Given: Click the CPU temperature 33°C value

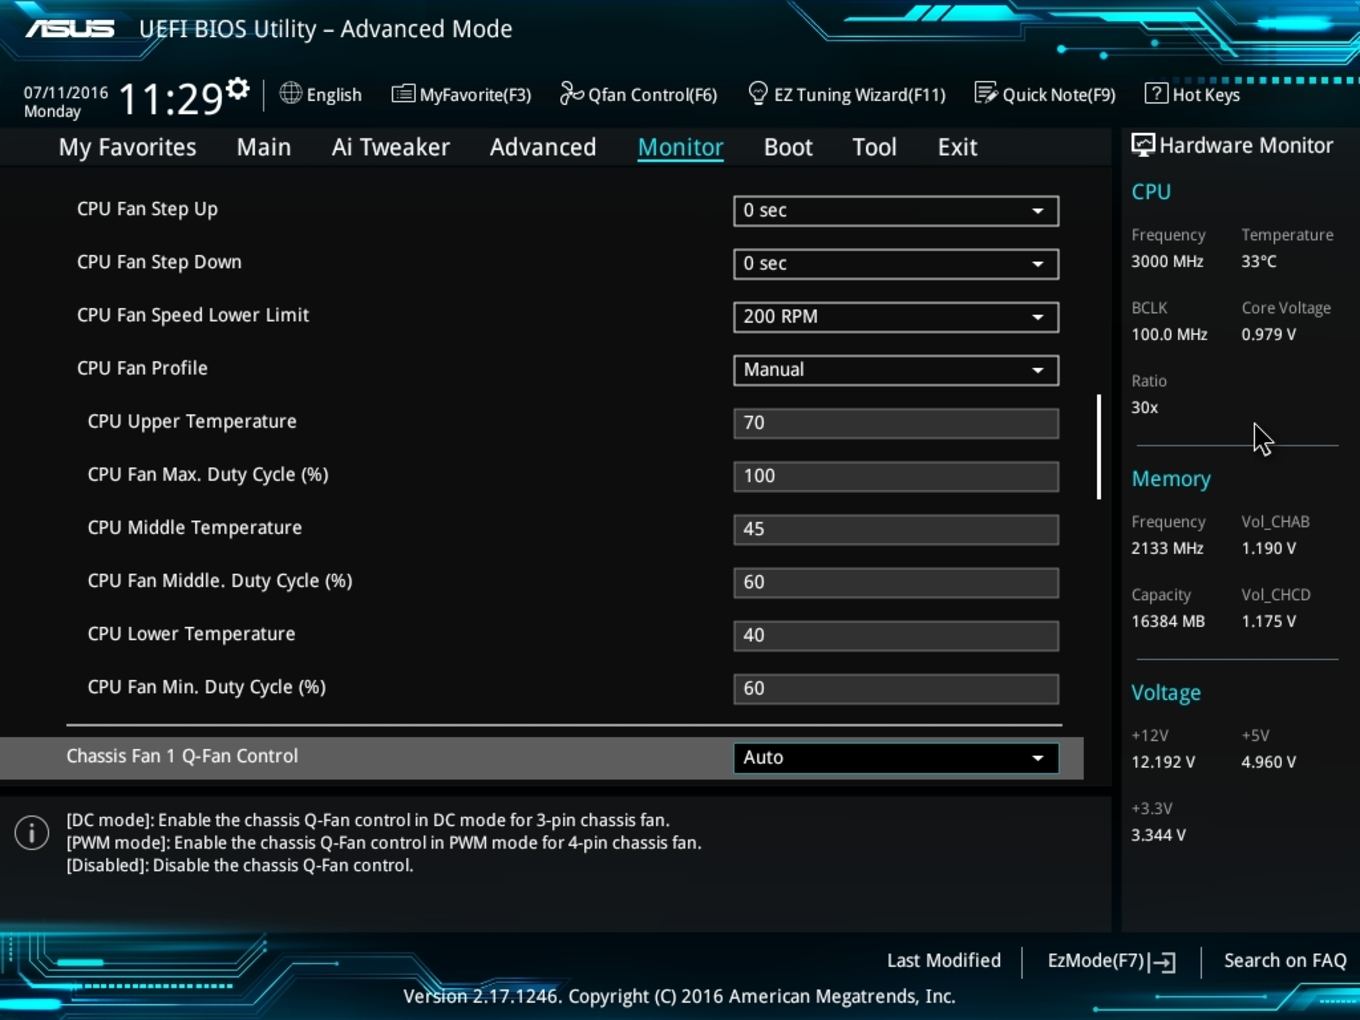Looking at the screenshot, I should (x=1259, y=261).
